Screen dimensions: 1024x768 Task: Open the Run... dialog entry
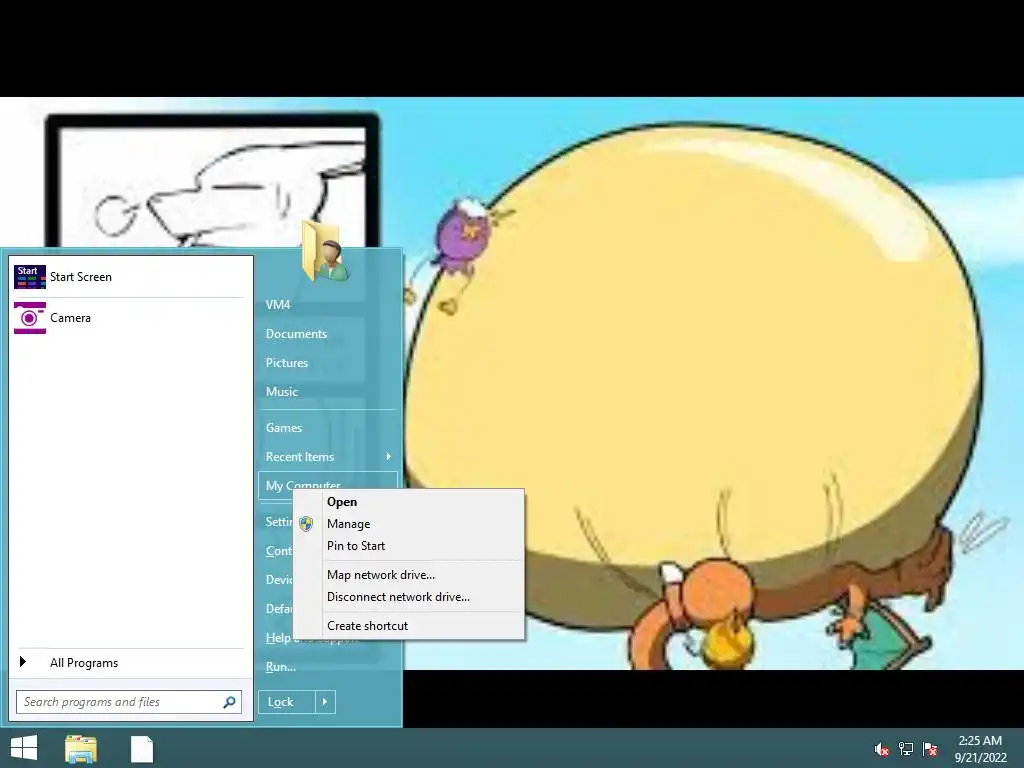coord(281,667)
